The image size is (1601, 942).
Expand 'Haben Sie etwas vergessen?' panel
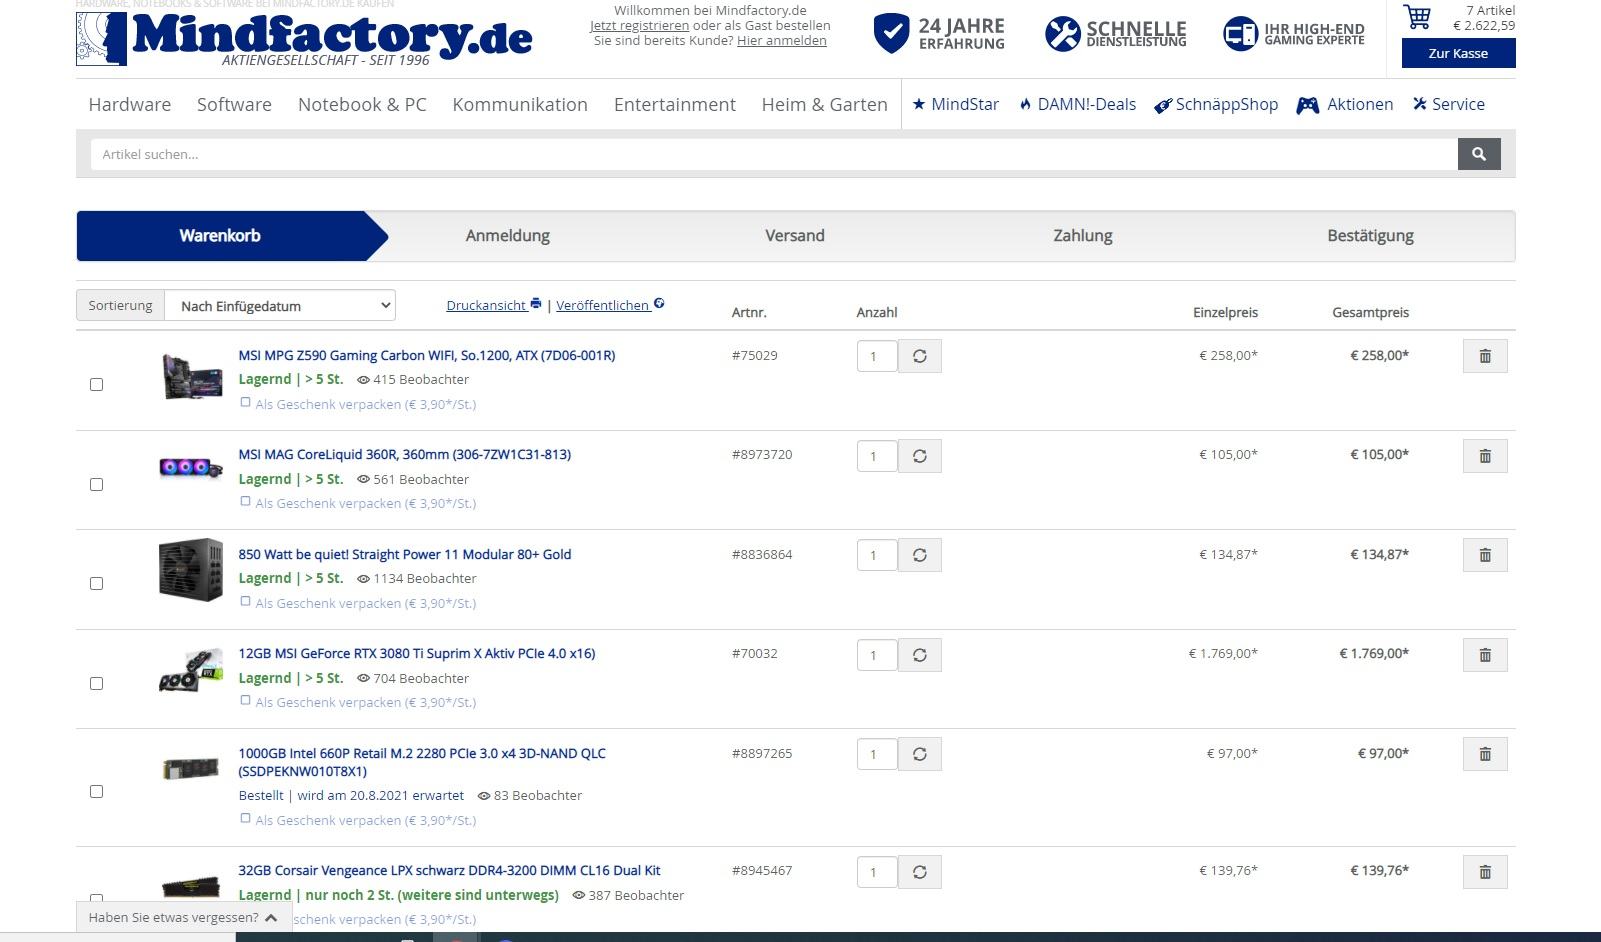[x=184, y=917]
